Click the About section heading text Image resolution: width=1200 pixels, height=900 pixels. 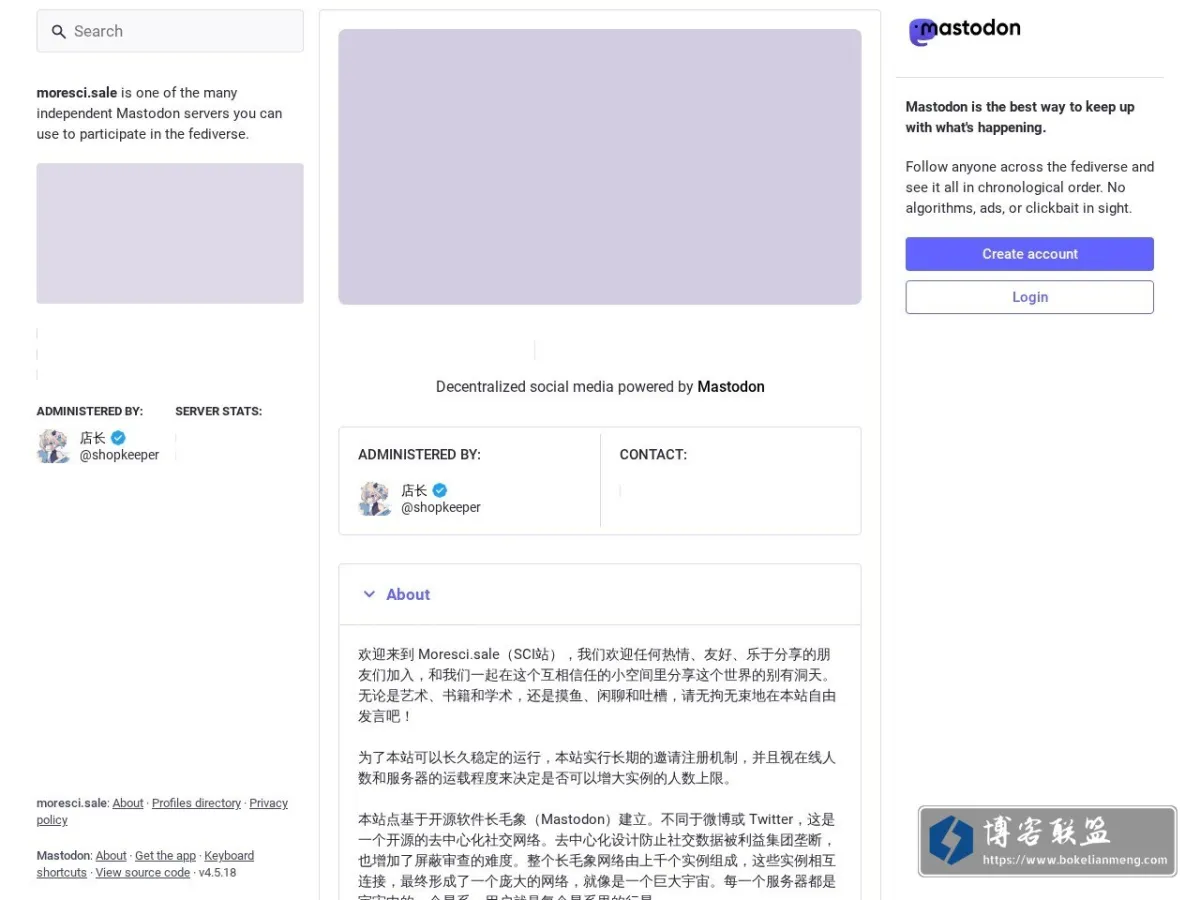(408, 594)
